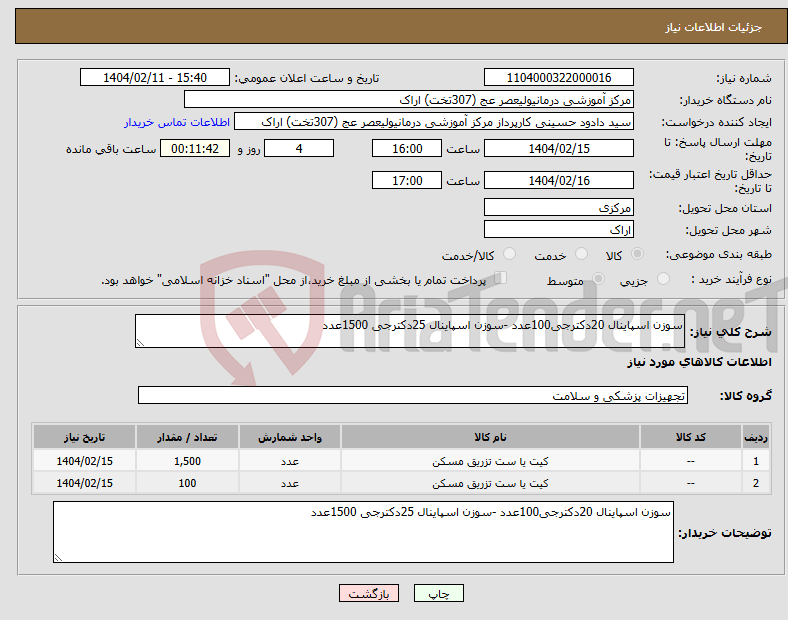Click the جزئیات اطلاعات نیاز header title
Viewport: 788px width, 620px height.
pyautogui.click(x=713, y=27)
